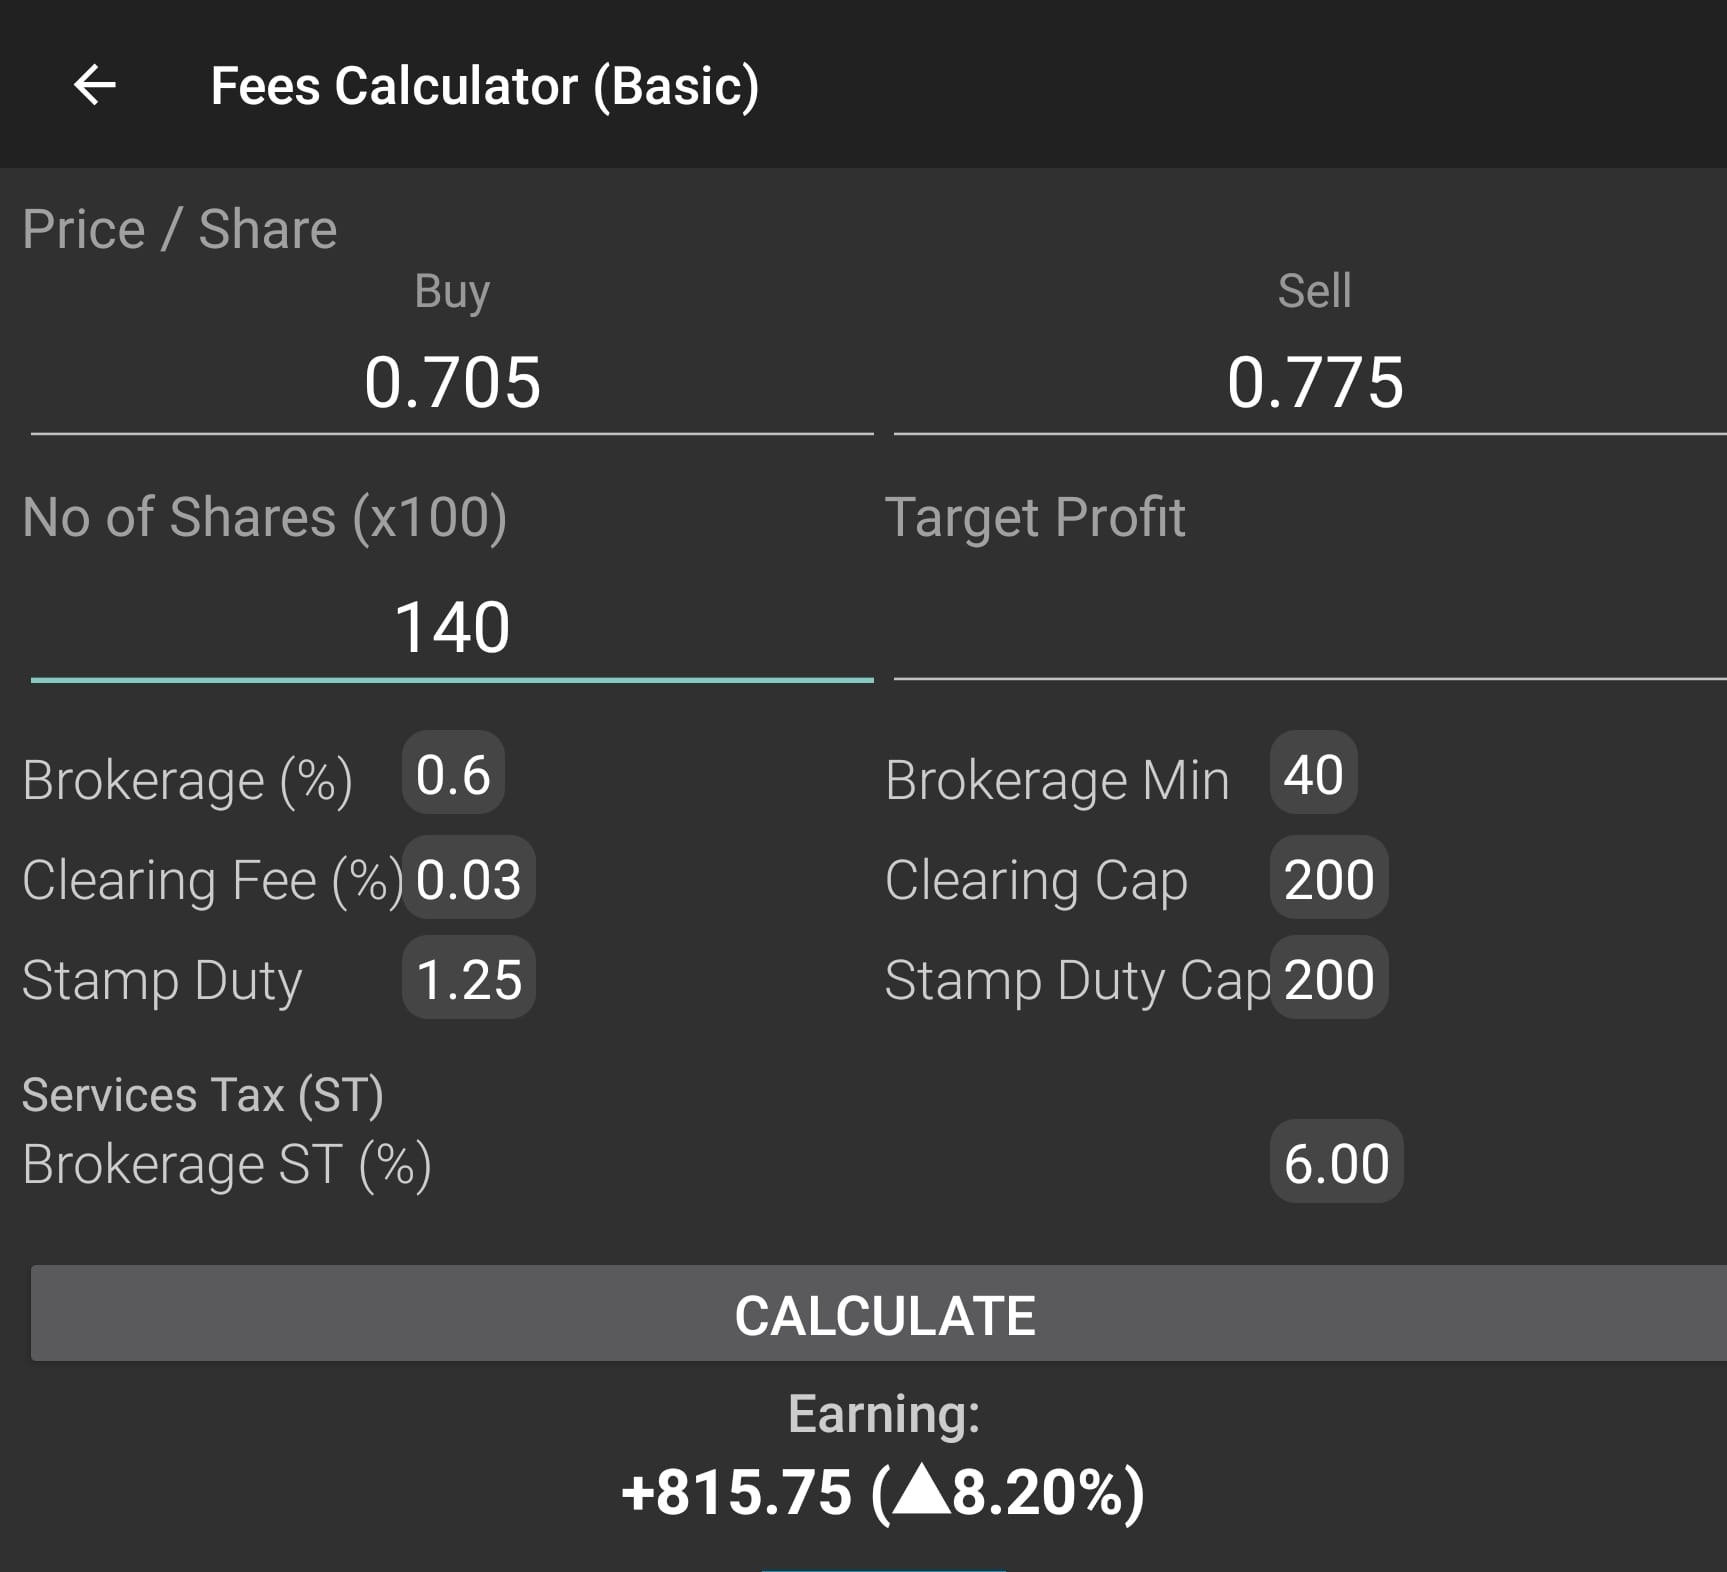The height and width of the screenshot is (1572, 1727).
Task: Click the No of Shares (x100) label
Action: (x=265, y=517)
